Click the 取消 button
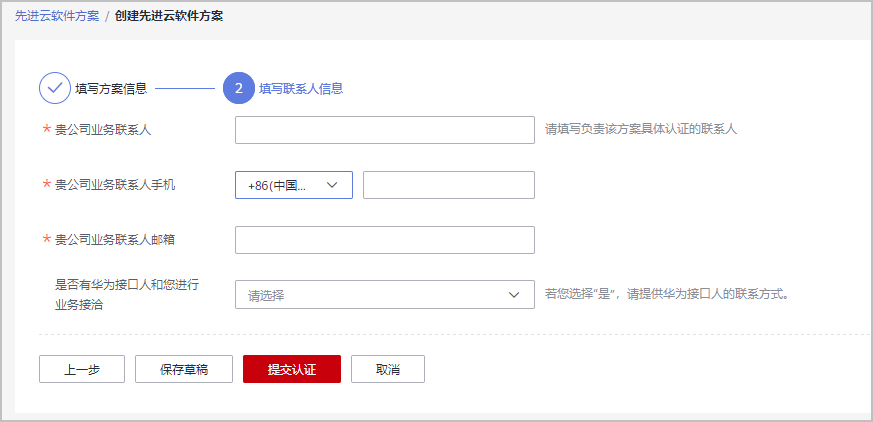Viewport: 873px width, 422px height. point(388,369)
